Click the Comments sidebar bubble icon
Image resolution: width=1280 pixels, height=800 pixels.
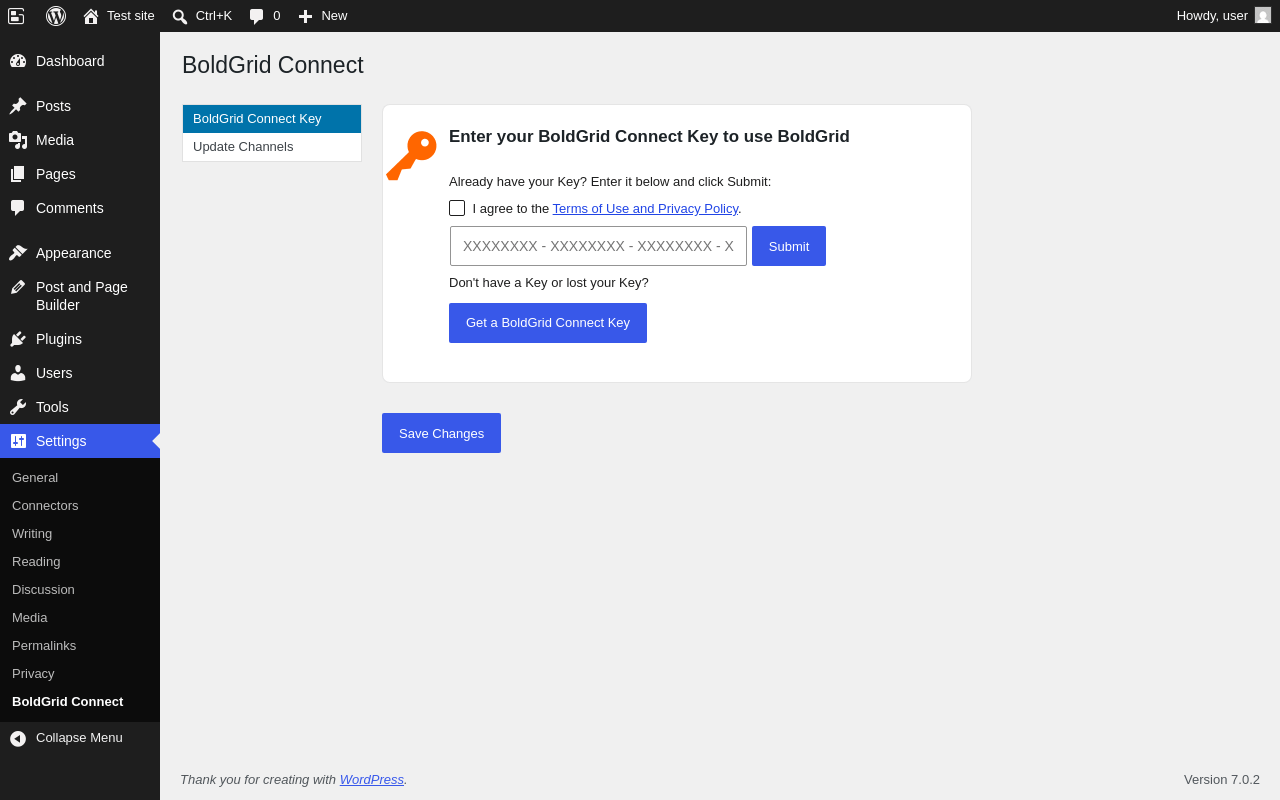point(18,208)
